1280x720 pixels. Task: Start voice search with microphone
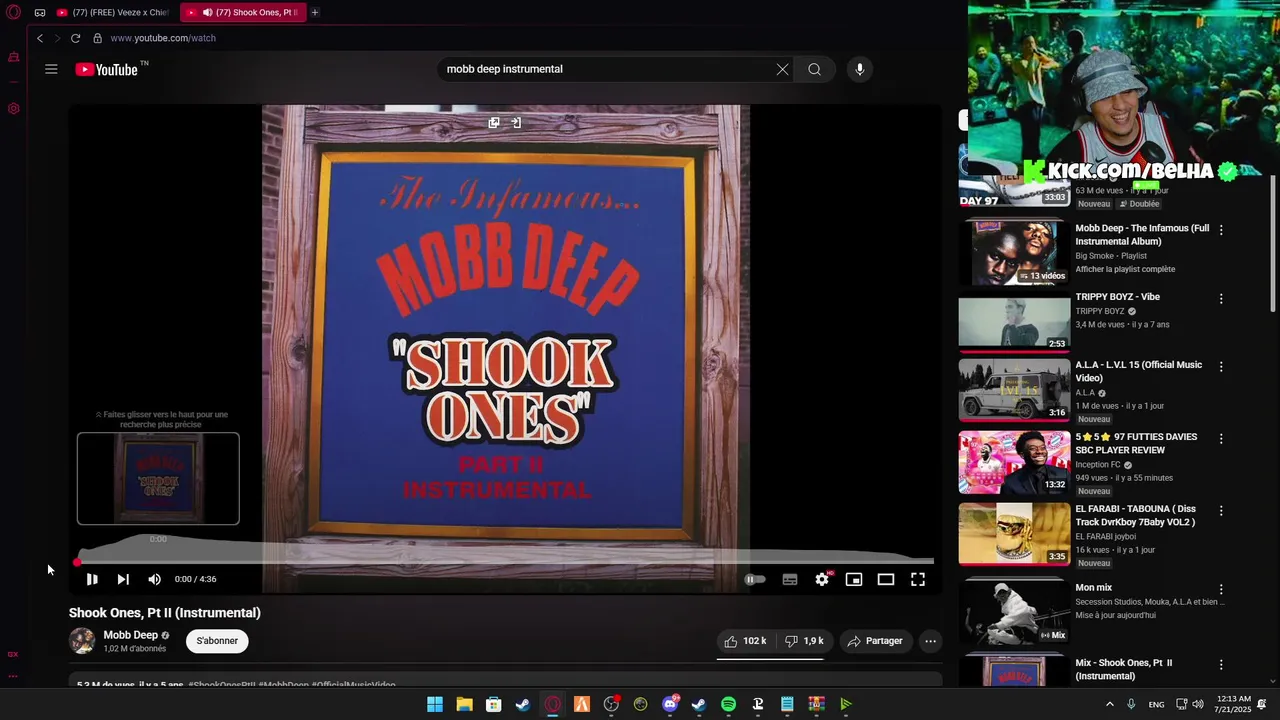click(859, 69)
